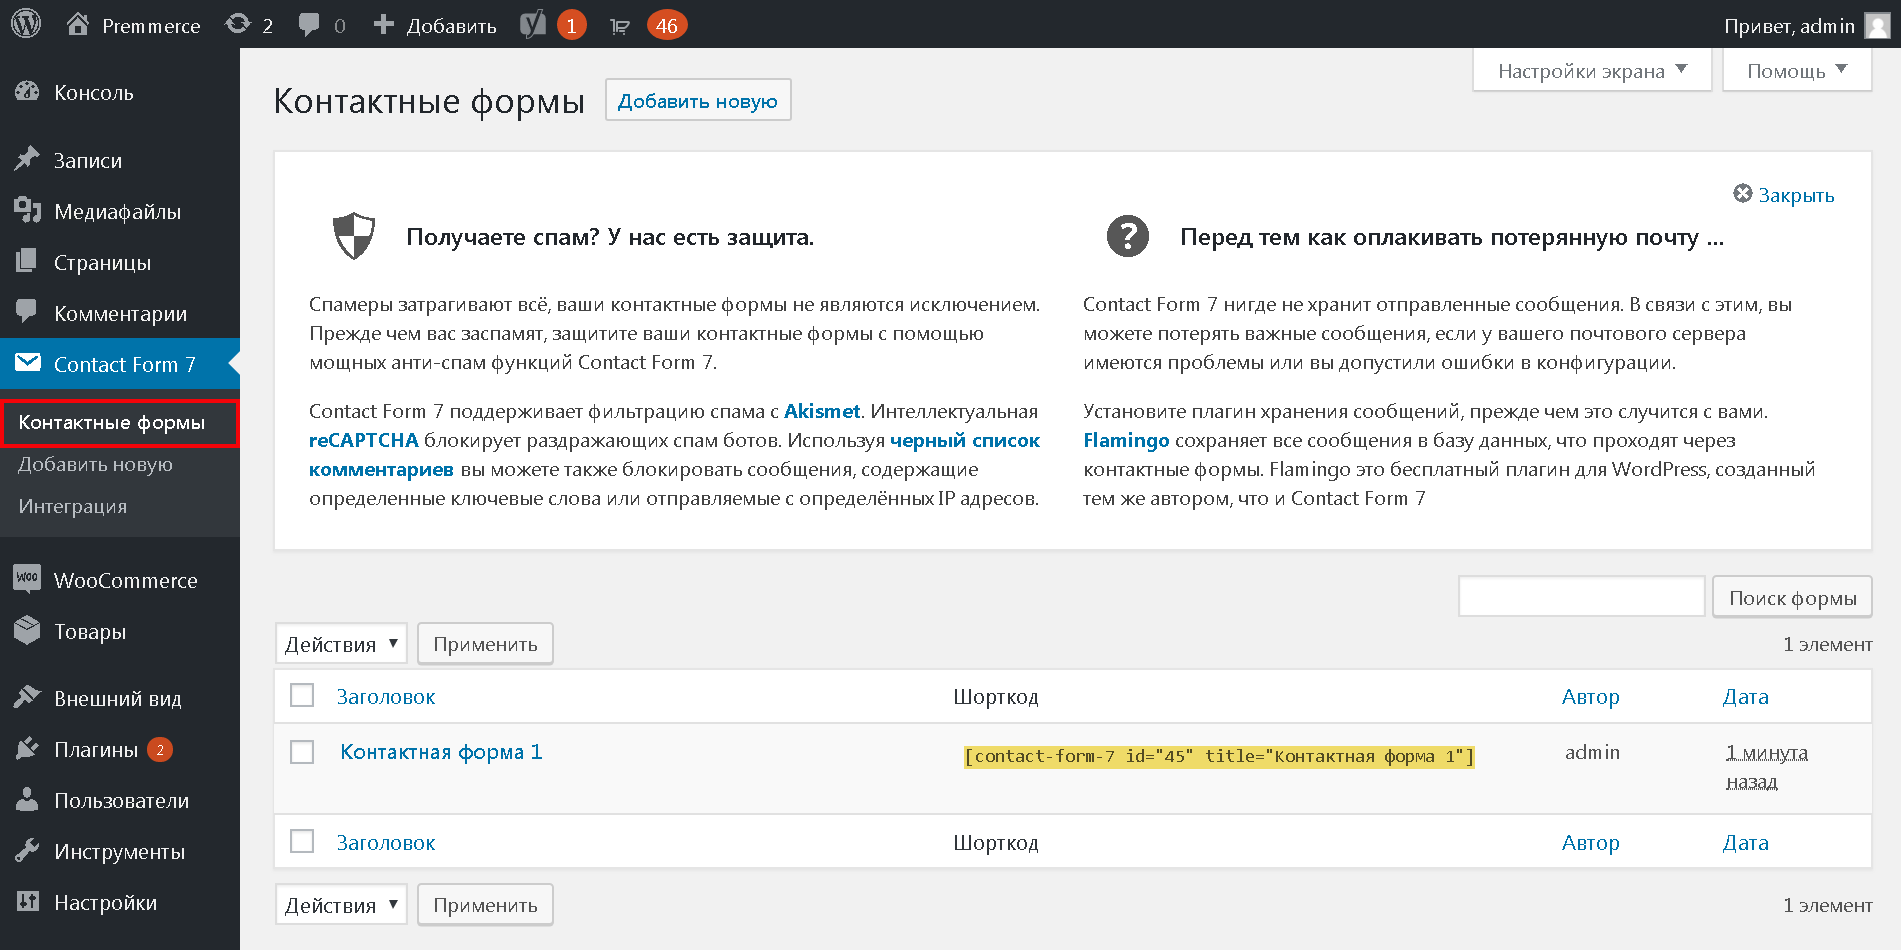Screen dimensions: 1901x950
Task: Click the Товары box icon
Action: coord(27,630)
